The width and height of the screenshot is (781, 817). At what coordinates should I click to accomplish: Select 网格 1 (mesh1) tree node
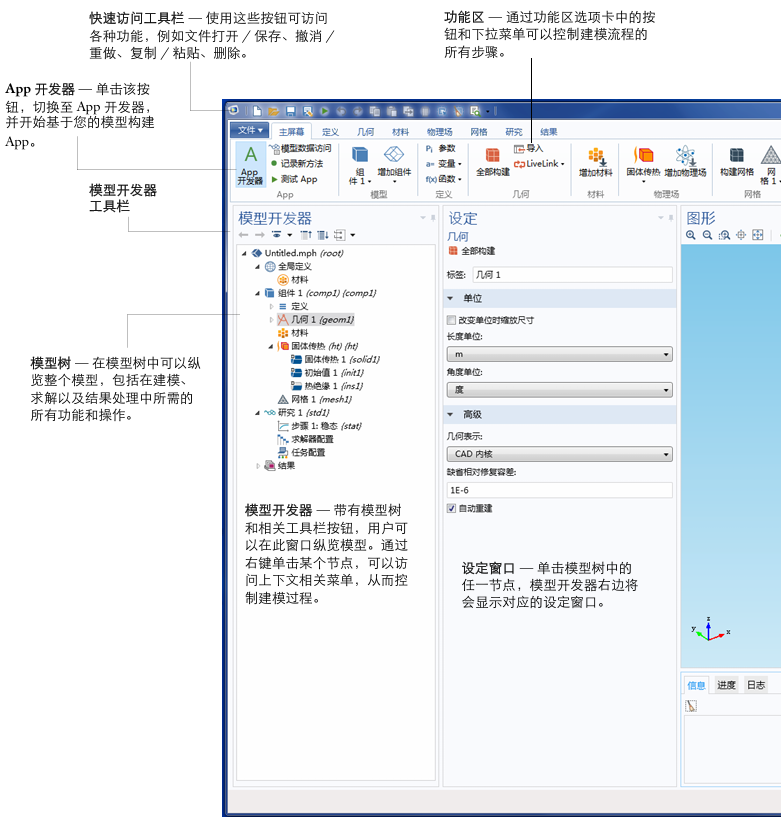315,400
